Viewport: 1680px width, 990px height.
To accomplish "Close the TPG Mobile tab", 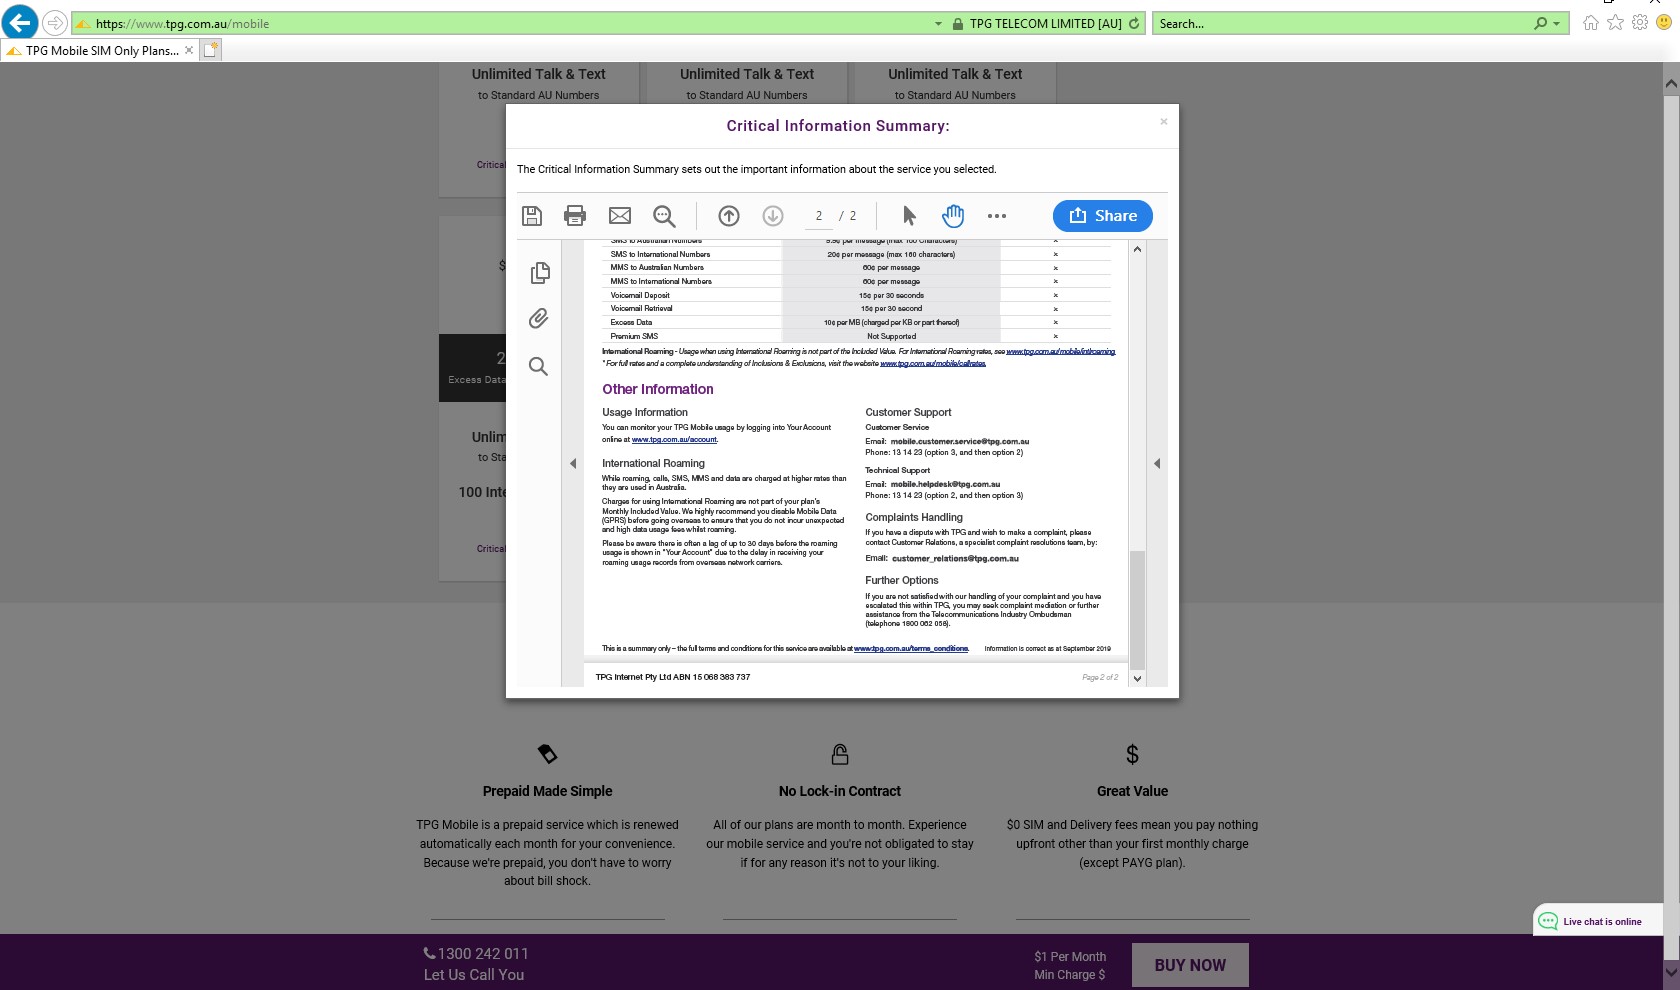I will coord(189,51).
